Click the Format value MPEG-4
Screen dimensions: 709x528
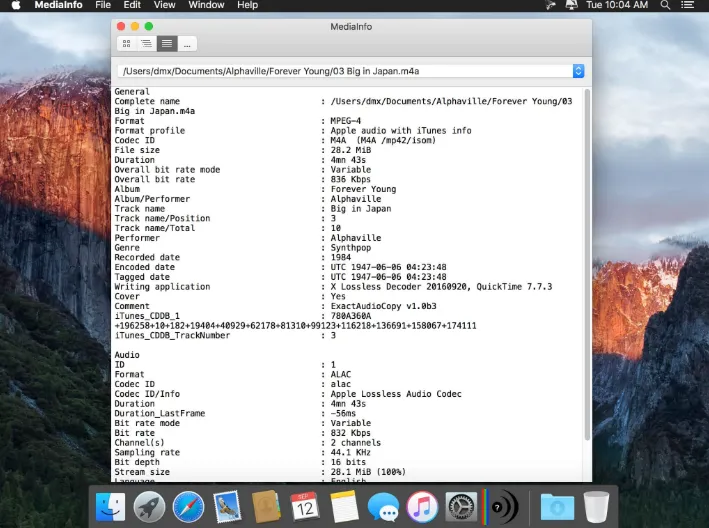345,121
